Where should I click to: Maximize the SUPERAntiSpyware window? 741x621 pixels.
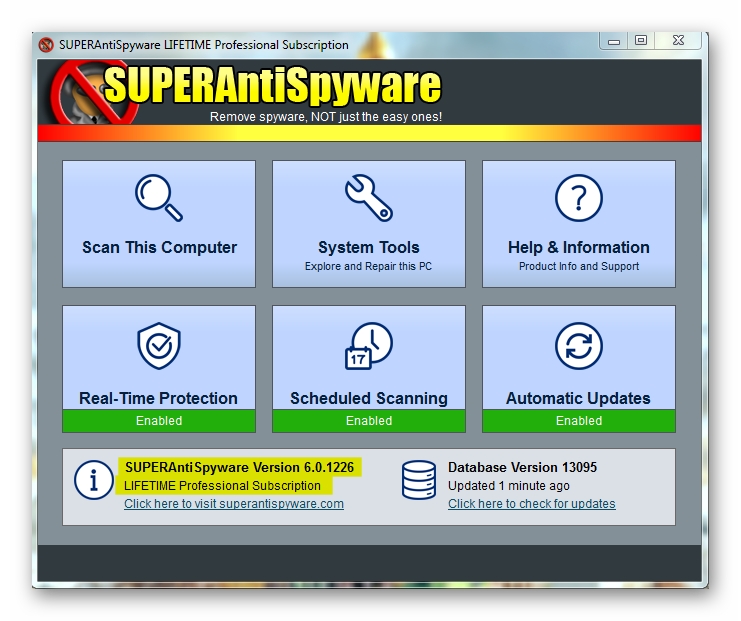click(641, 41)
